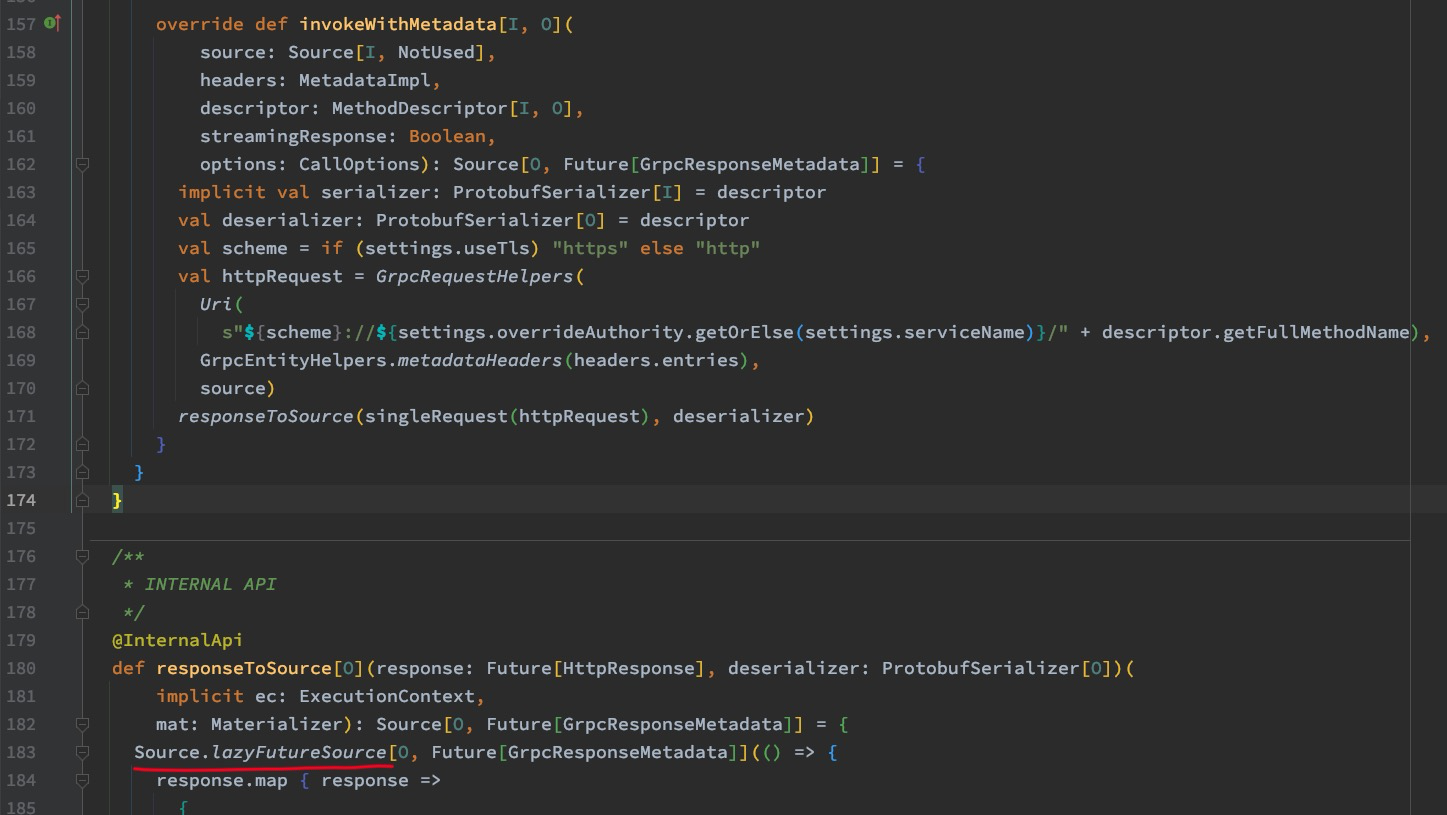The height and width of the screenshot is (815, 1447).
Task: Collapse the doc comment fold on line 176
Action: pyautogui.click(x=83, y=556)
